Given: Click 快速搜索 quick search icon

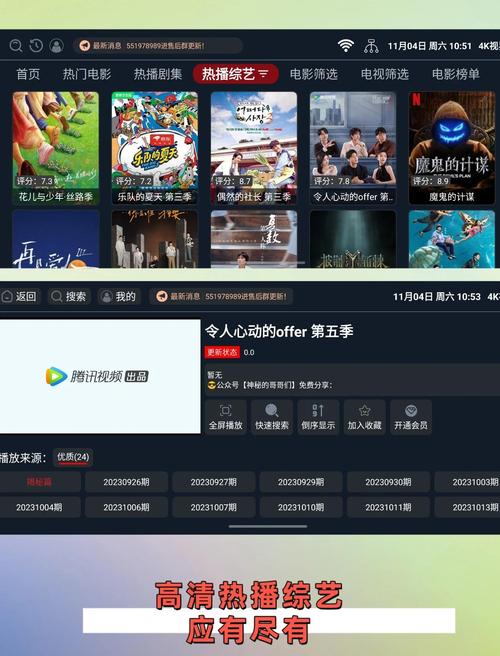Looking at the screenshot, I should (272, 410).
